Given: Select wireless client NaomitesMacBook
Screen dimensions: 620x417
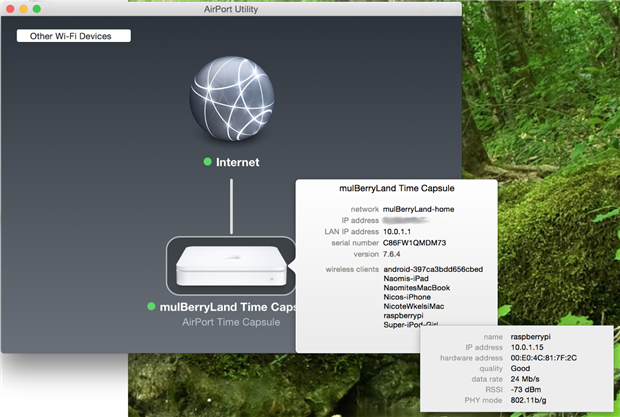Looking at the screenshot, I should pos(416,288).
